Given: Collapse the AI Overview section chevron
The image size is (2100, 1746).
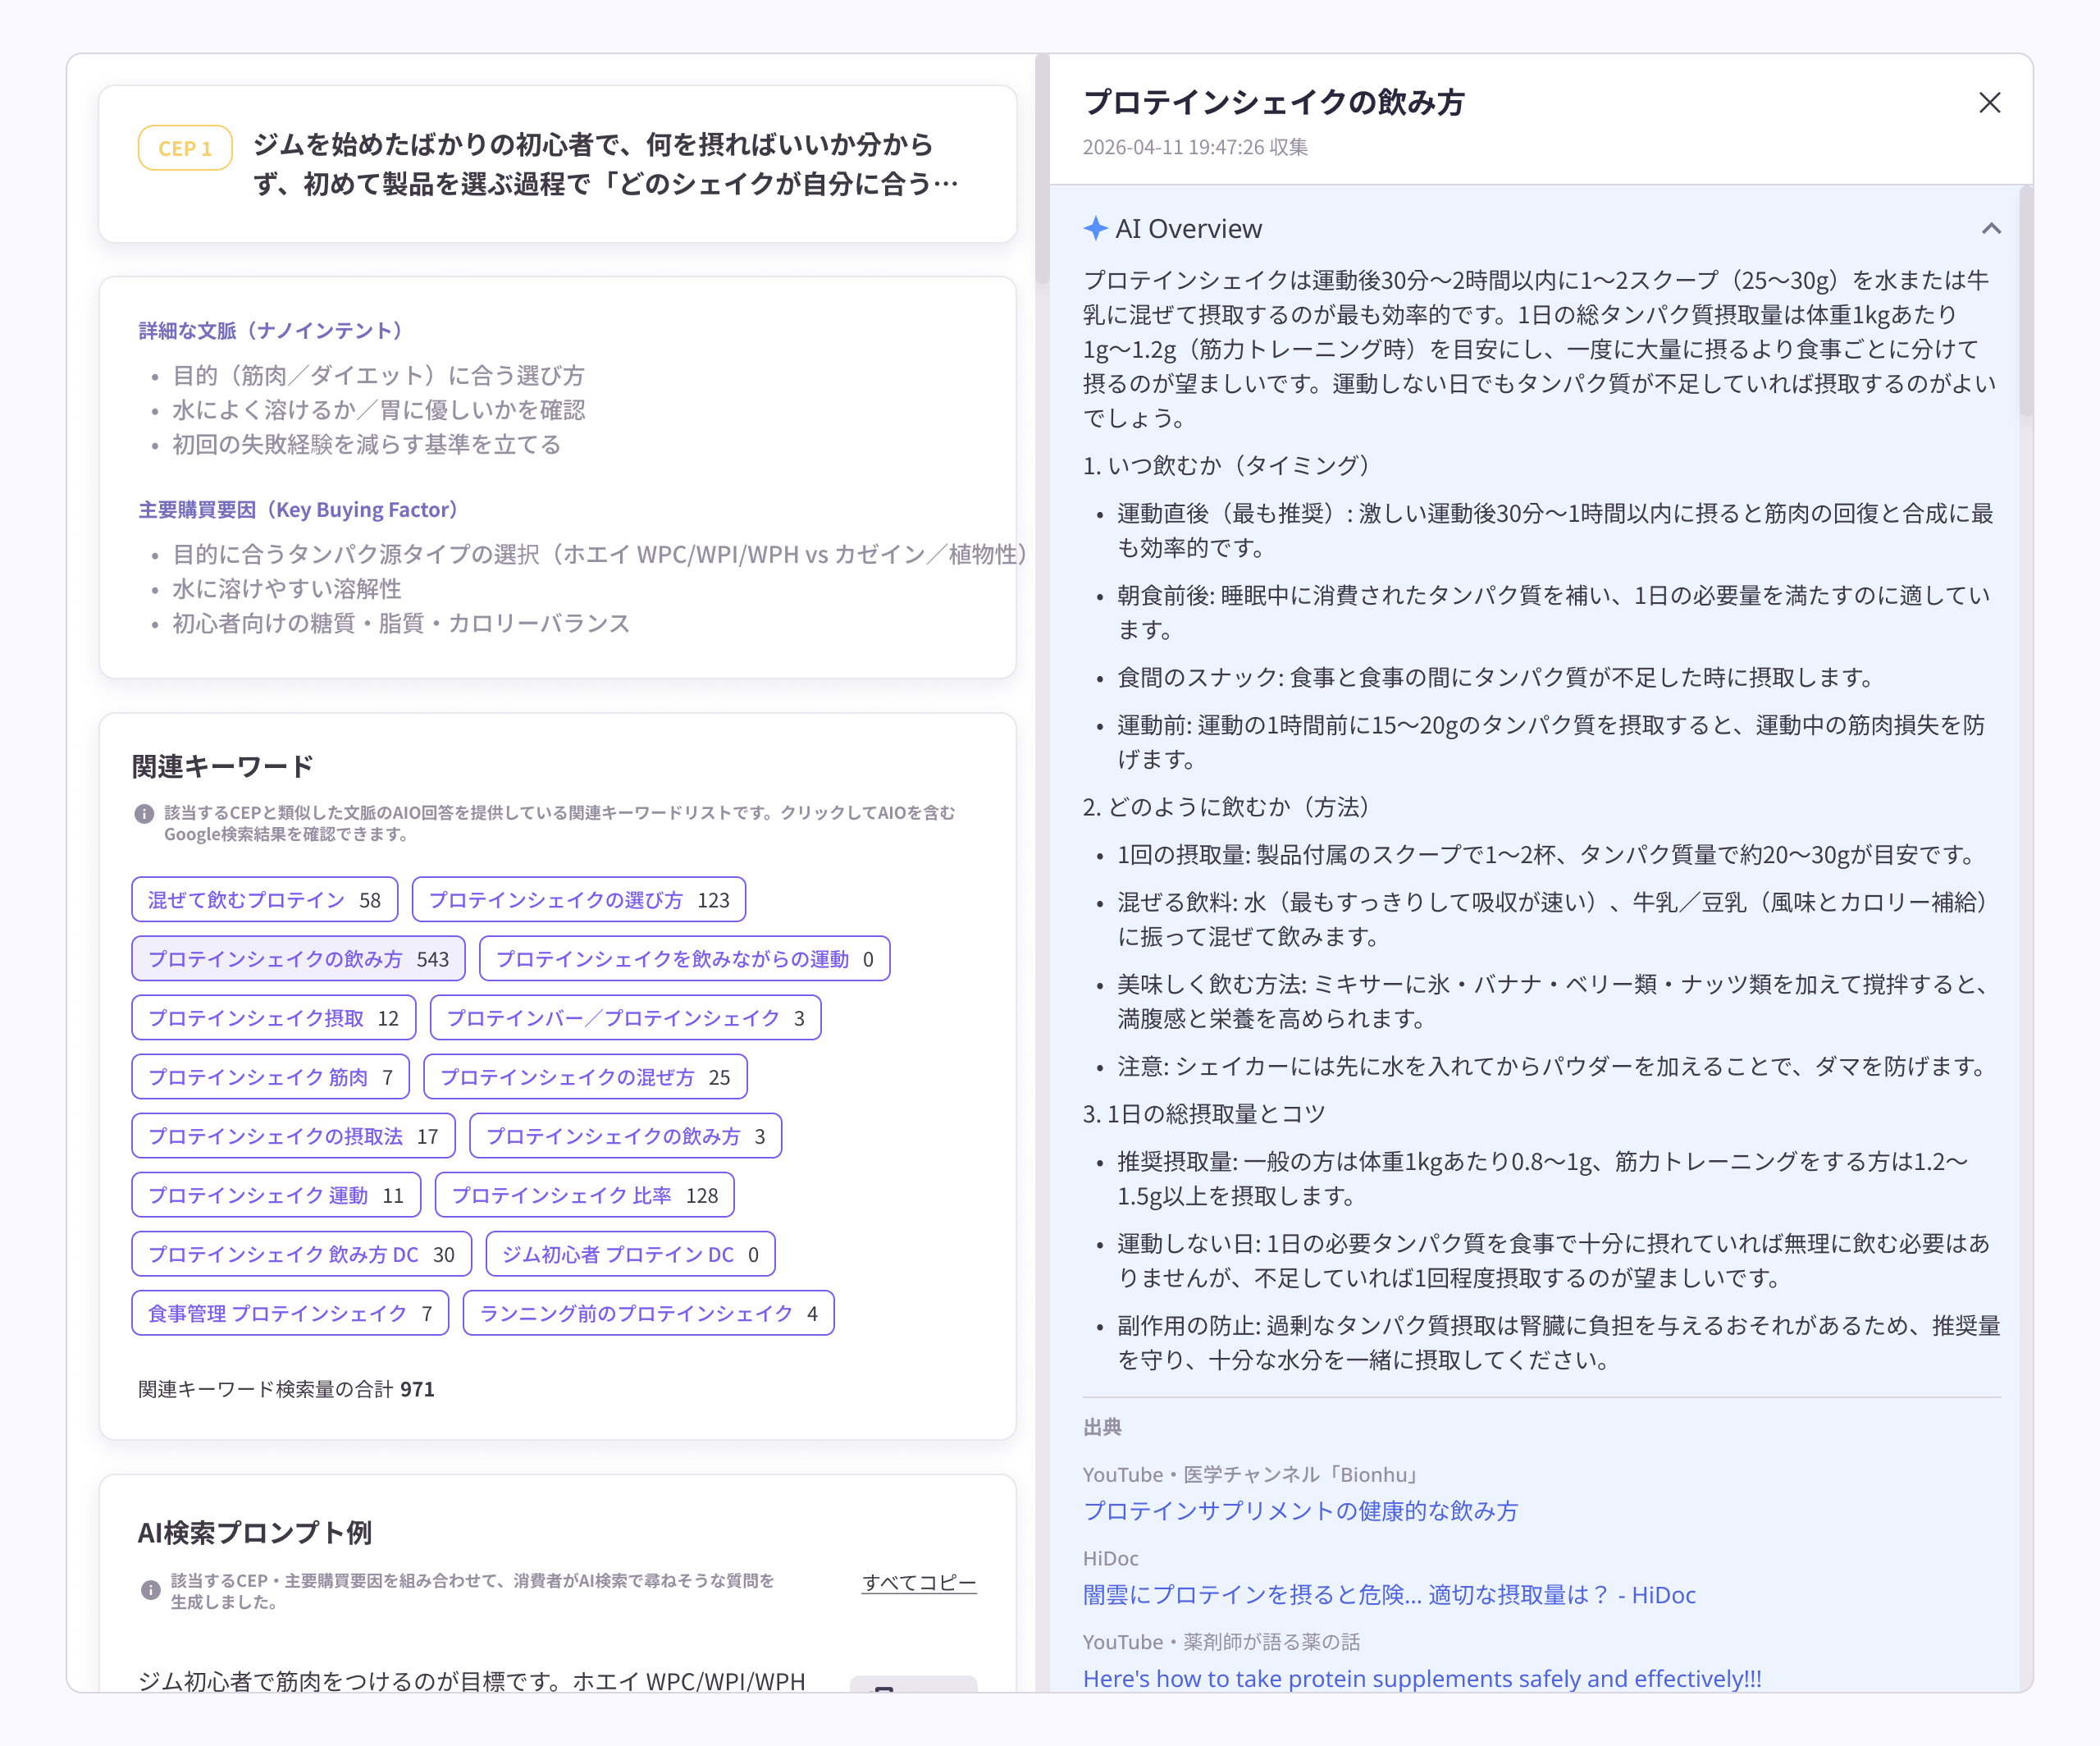Looking at the screenshot, I should (x=1991, y=229).
